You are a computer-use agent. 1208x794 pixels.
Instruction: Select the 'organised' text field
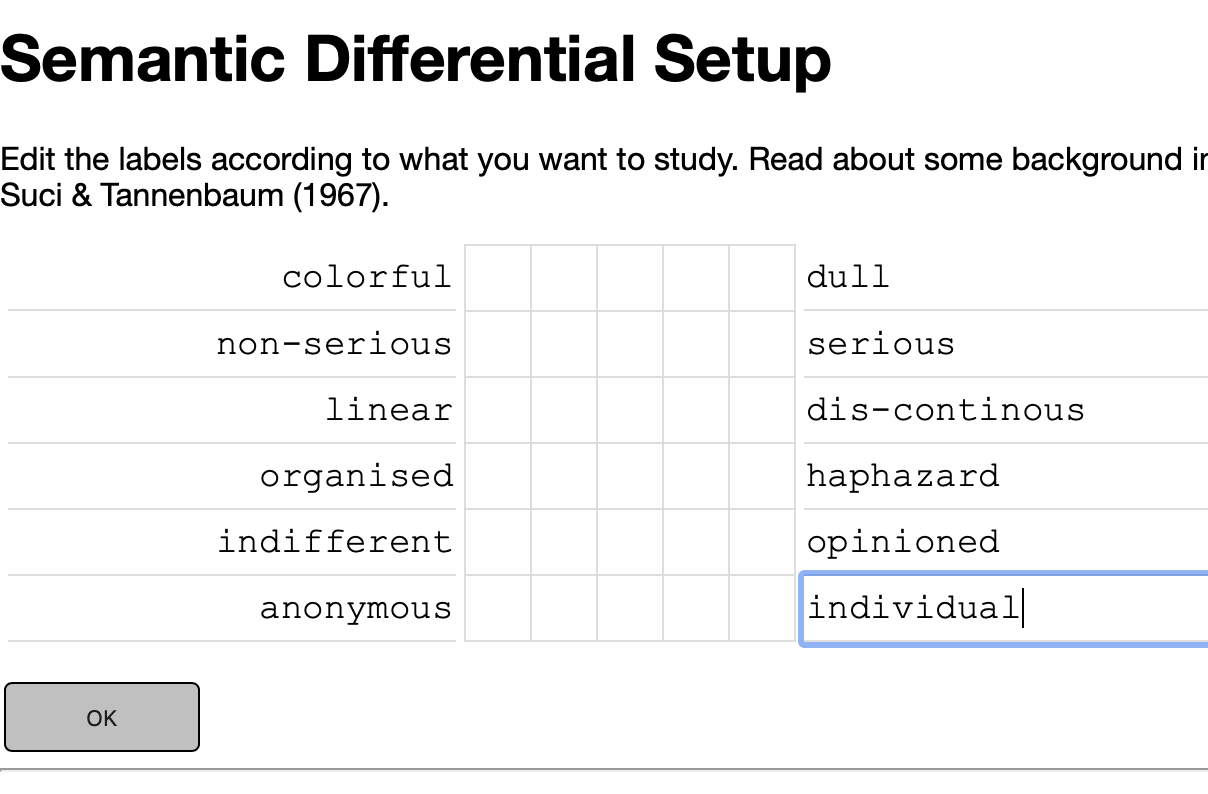(356, 475)
